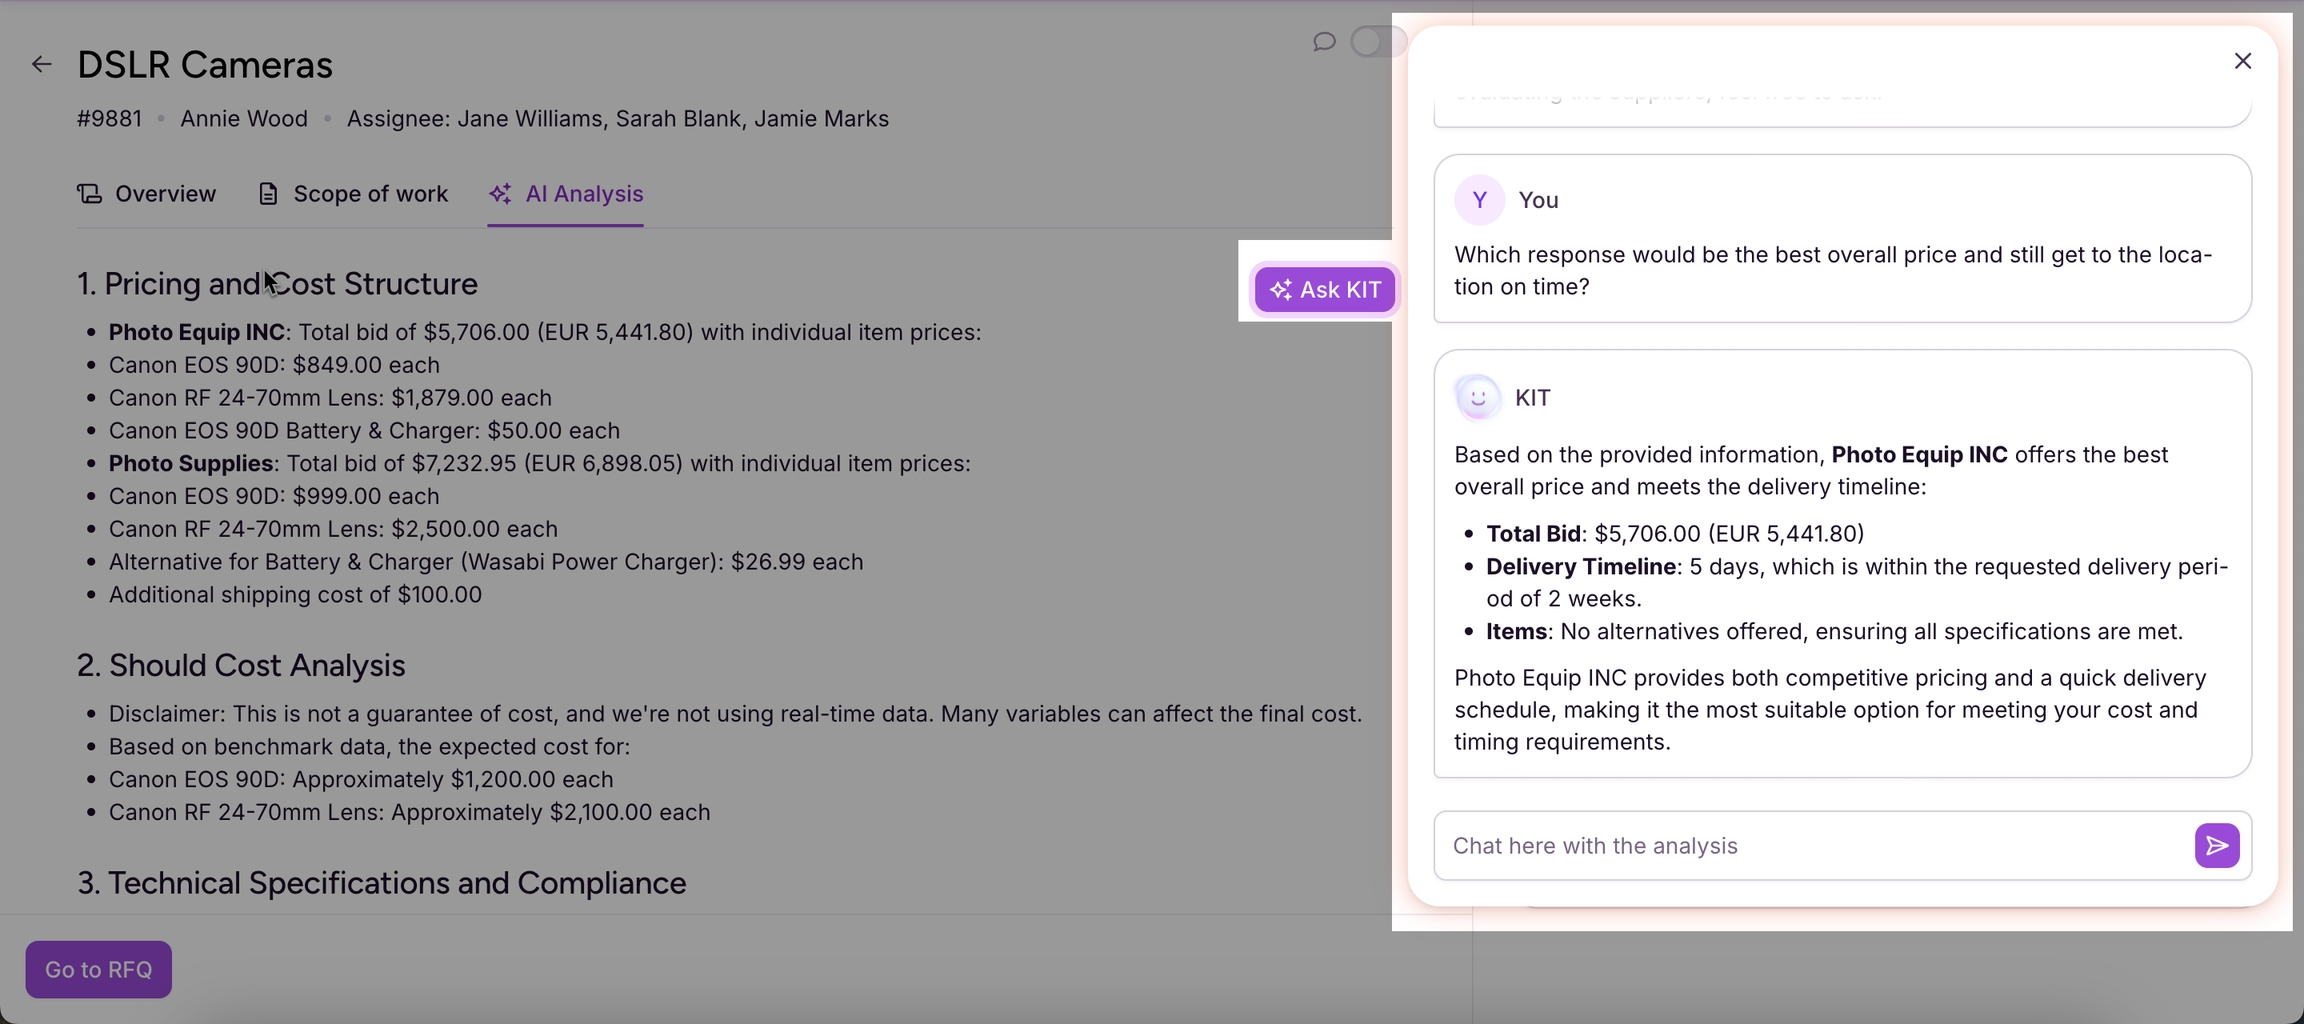Click the KIT smiley avatar icon
Viewport: 2304px width, 1024px height.
tap(1477, 398)
